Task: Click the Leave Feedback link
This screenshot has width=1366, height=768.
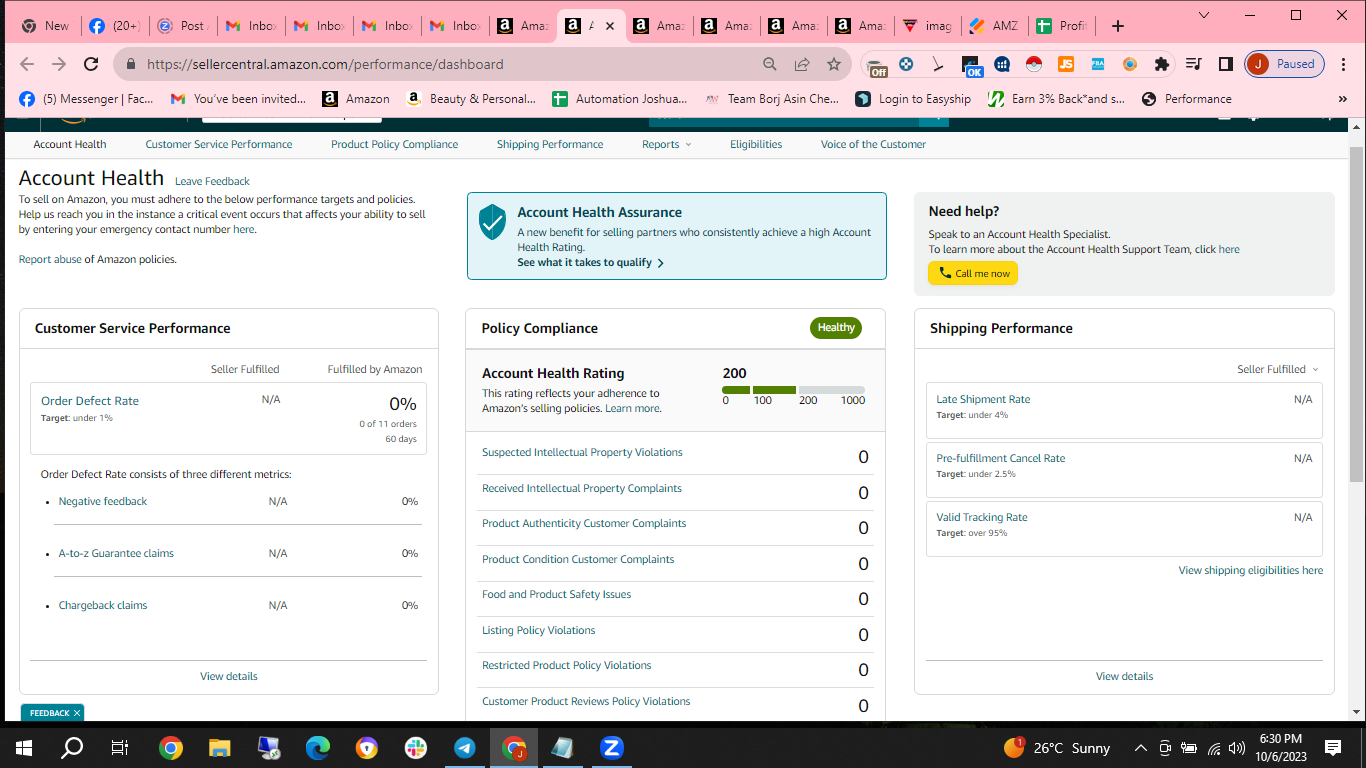Action: 212,181
